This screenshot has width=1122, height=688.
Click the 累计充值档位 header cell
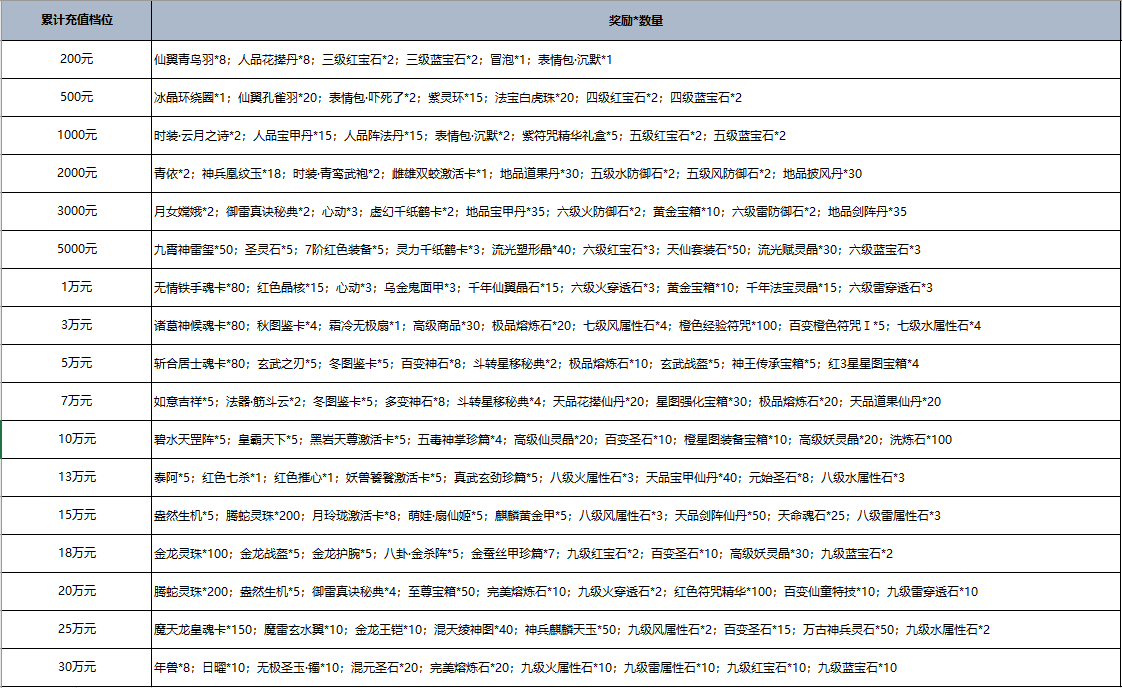pyautogui.click(x=76, y=20)
